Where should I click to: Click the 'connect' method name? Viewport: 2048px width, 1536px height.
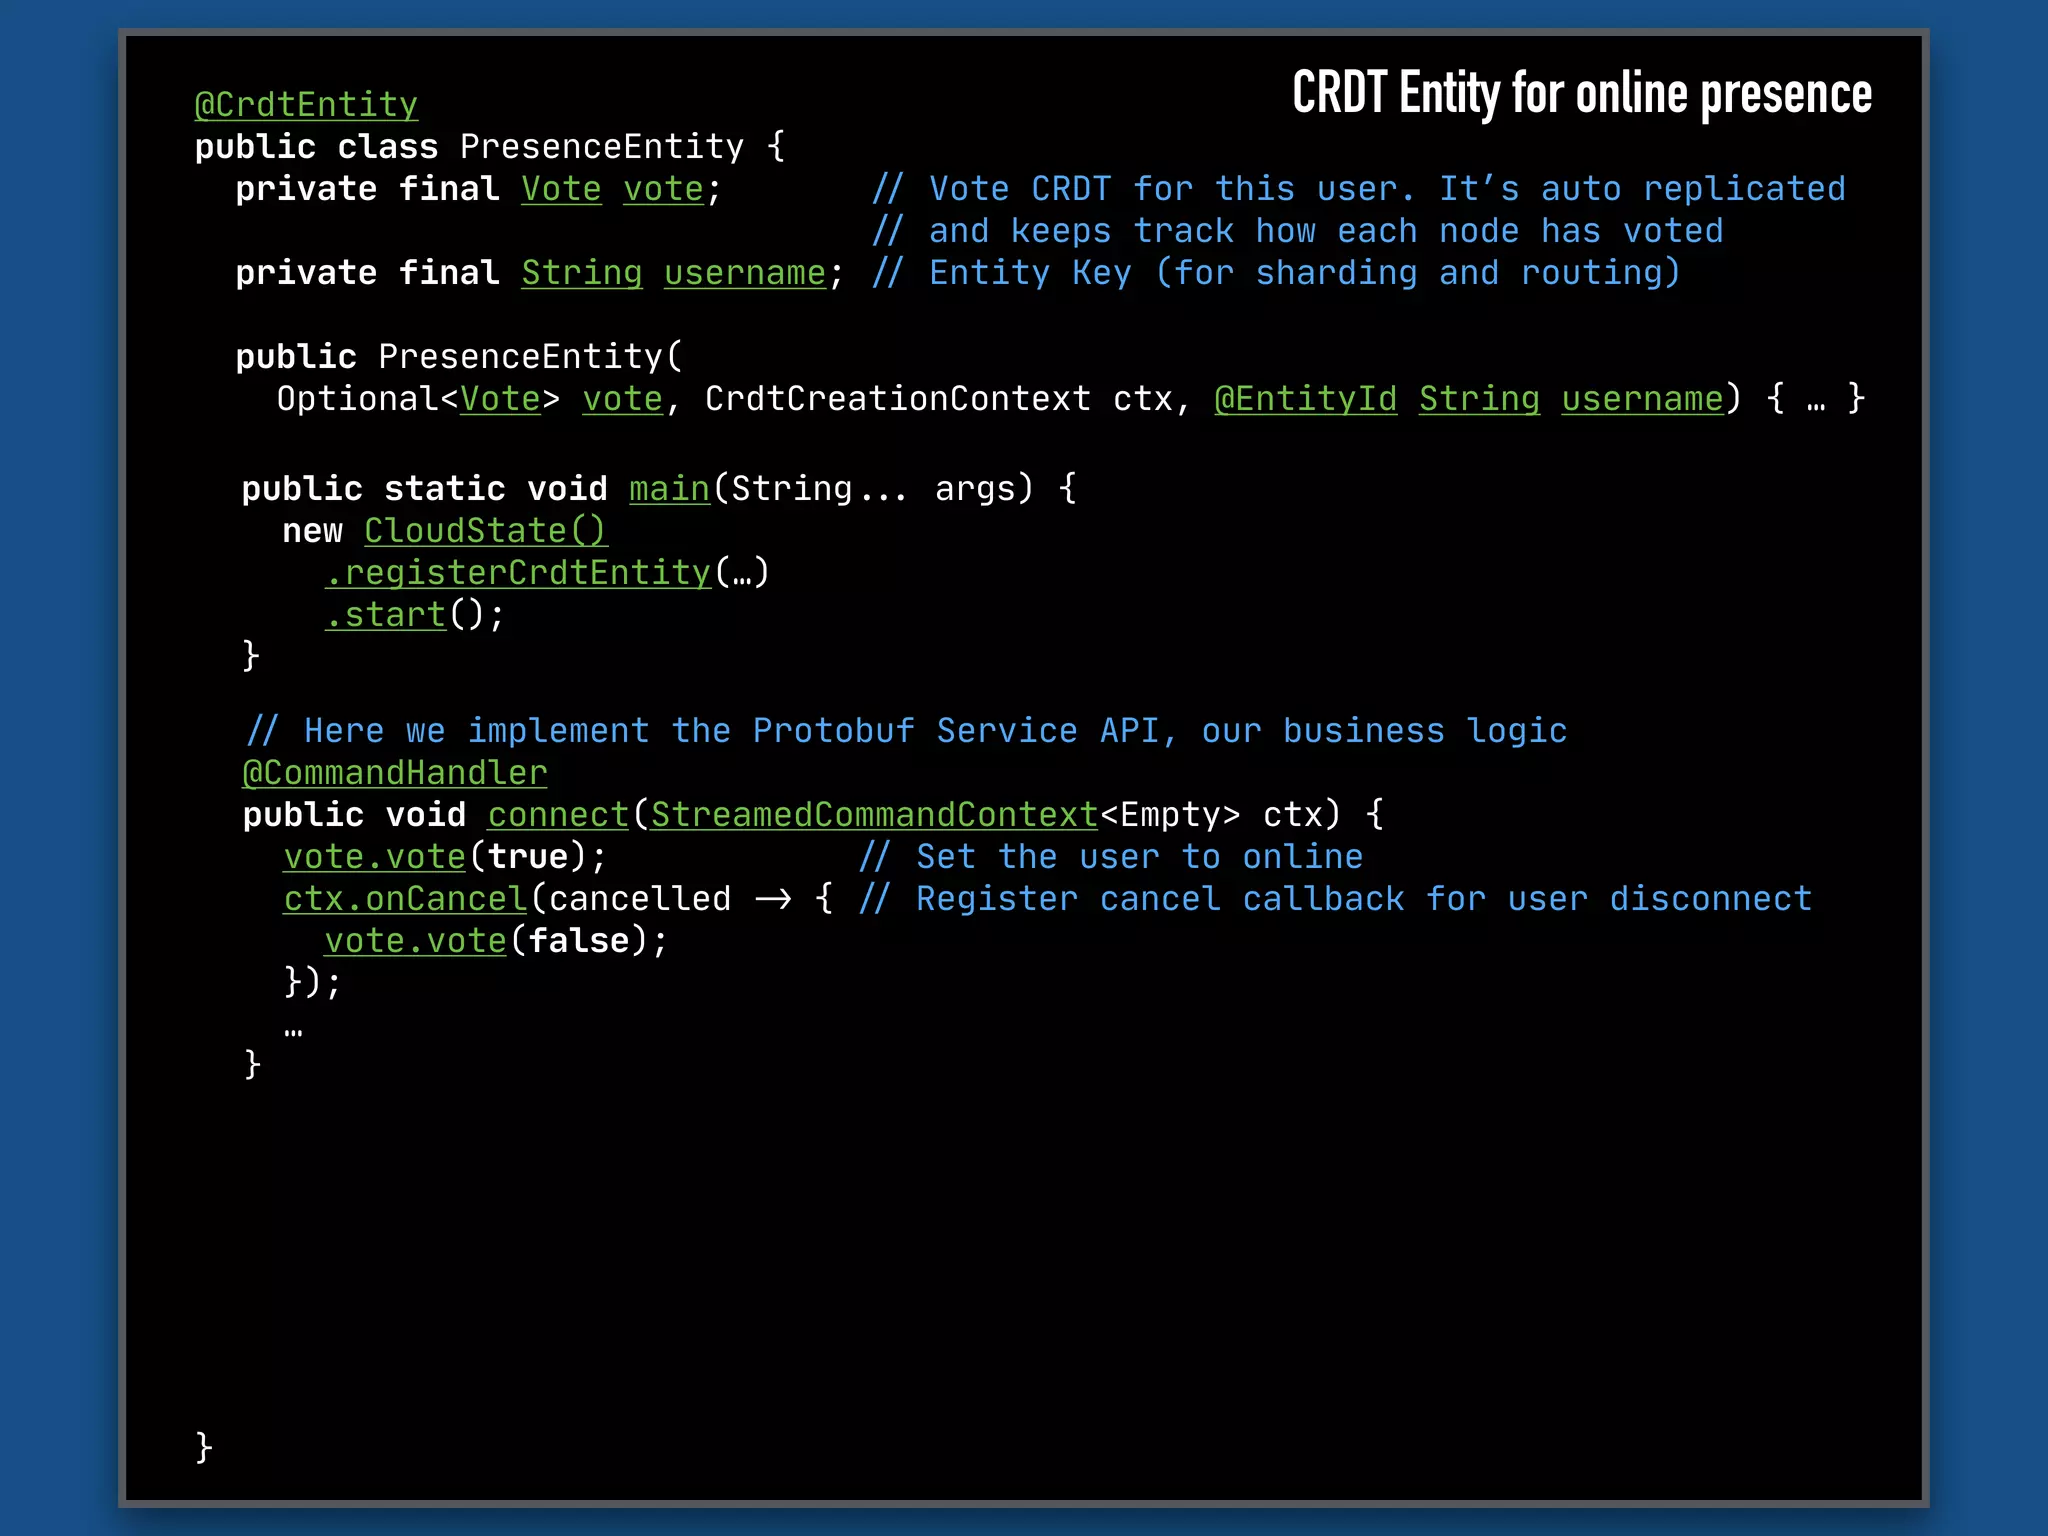[558, 815]
